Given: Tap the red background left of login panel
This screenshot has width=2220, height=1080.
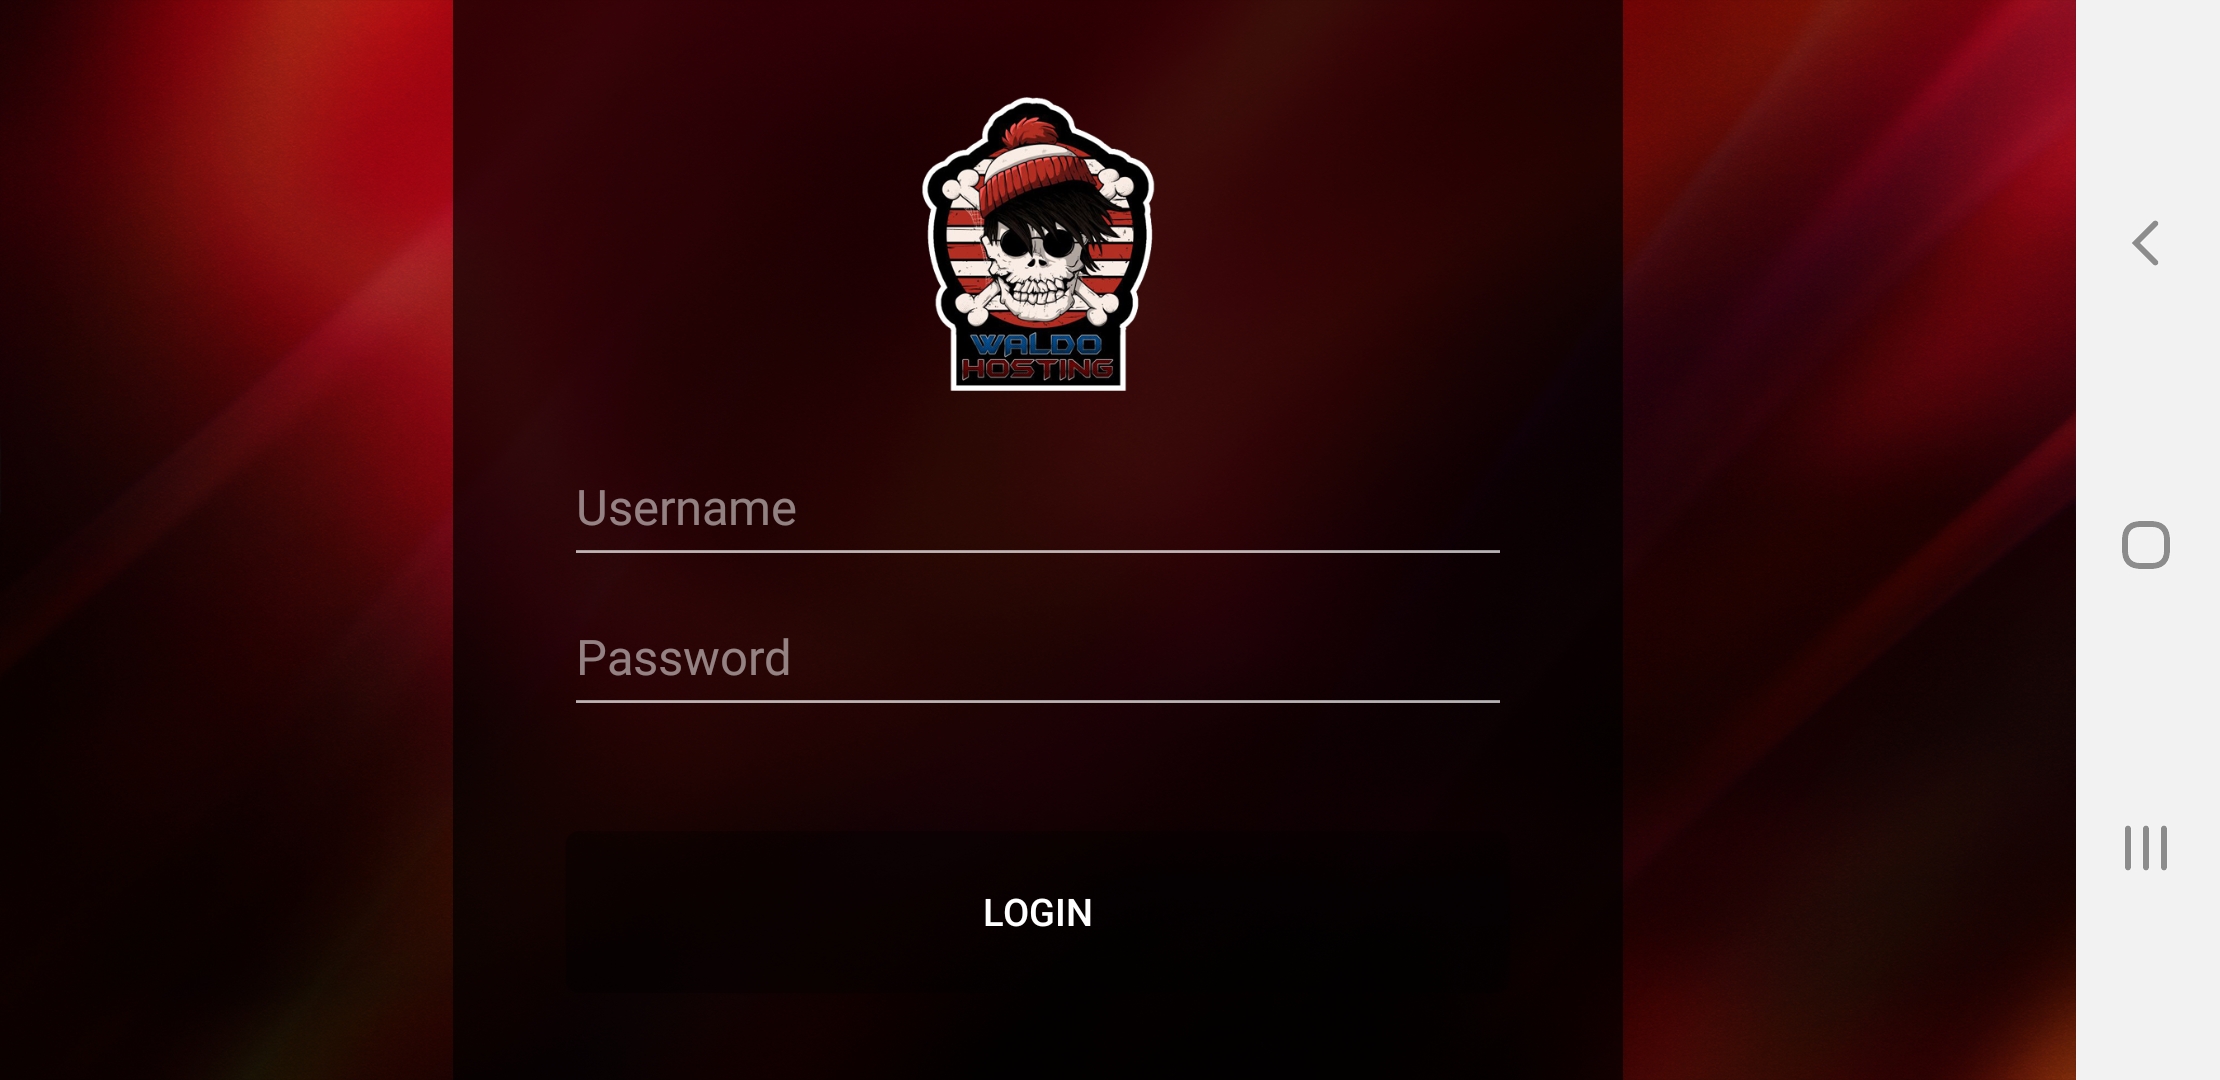Looking at the screenshot, I should [226, 540].
